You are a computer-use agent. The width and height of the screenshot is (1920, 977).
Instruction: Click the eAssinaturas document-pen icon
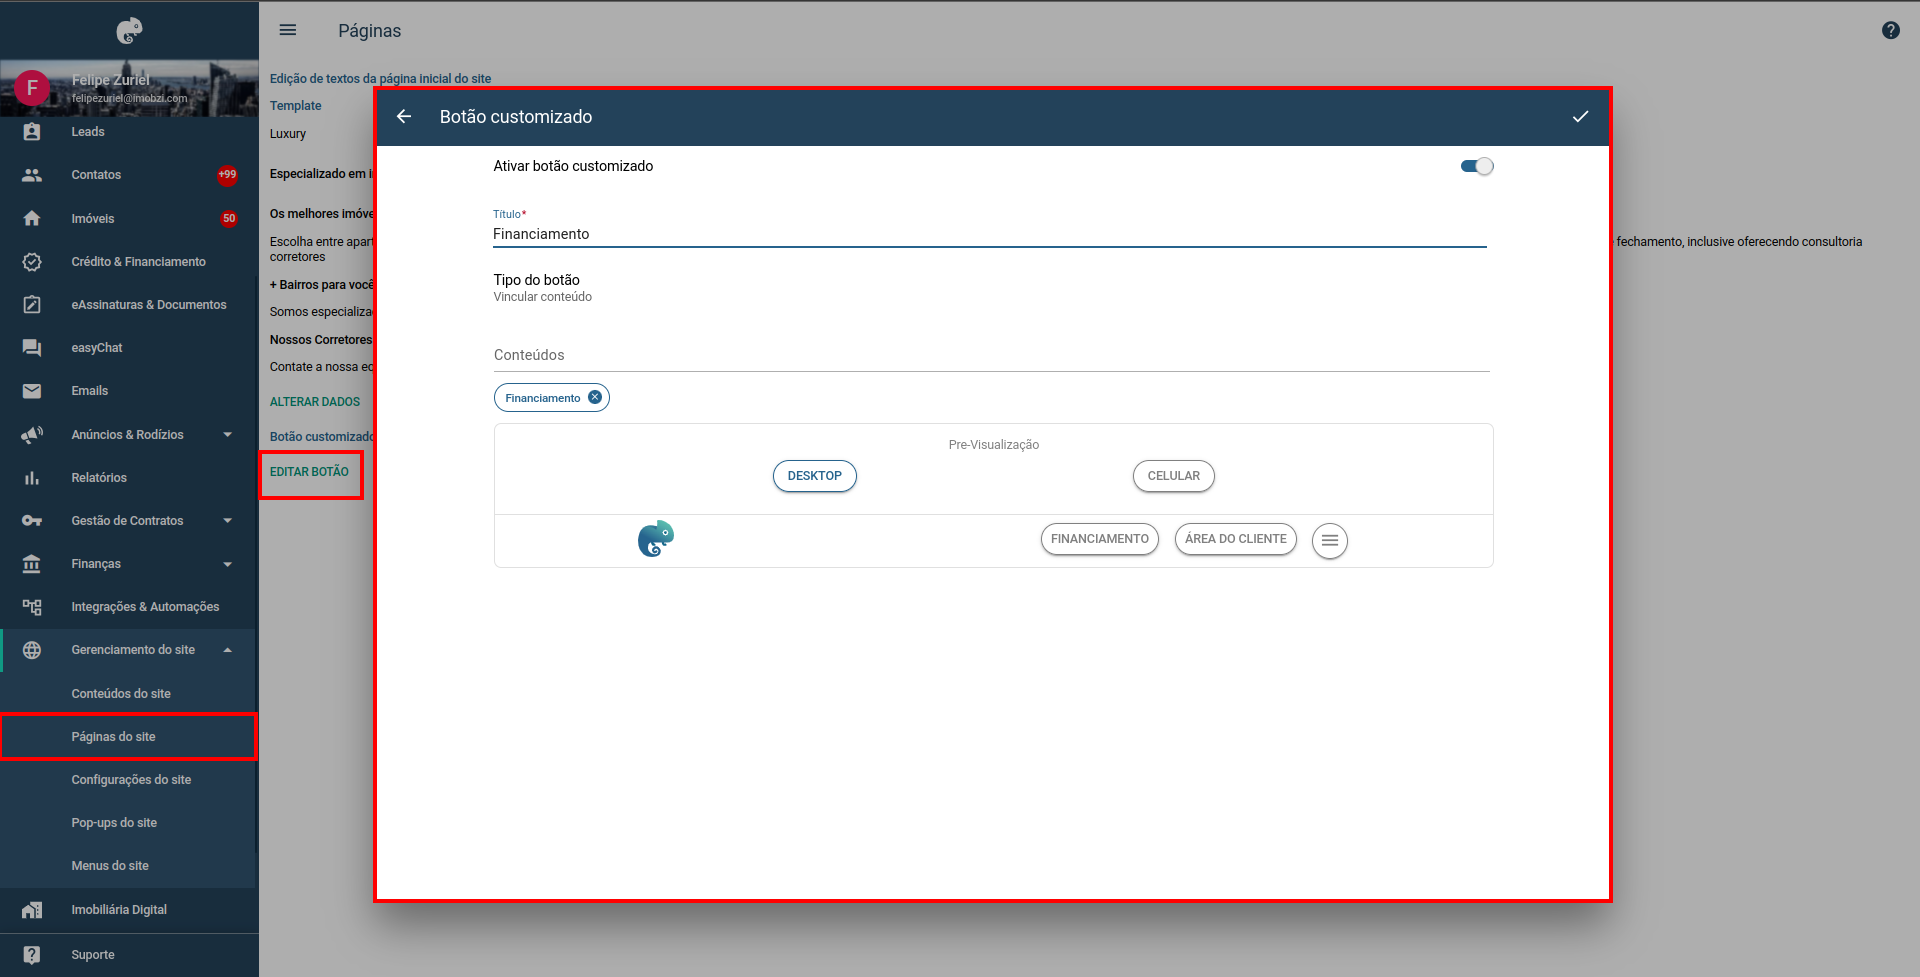32,305
